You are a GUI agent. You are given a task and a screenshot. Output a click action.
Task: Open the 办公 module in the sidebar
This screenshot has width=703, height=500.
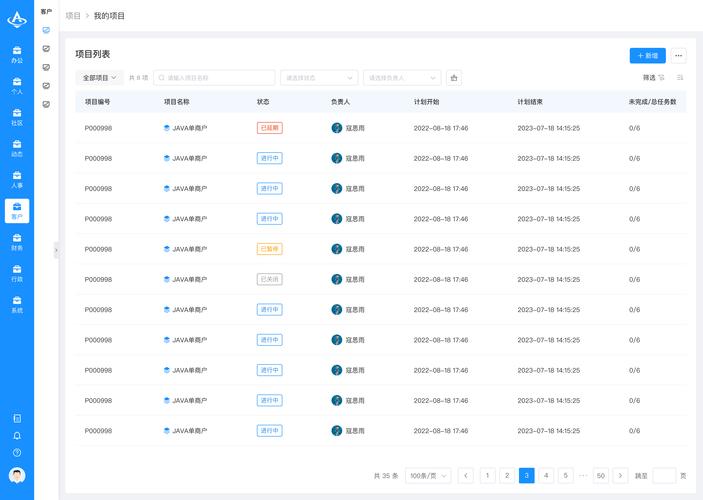tap(17, 54)
